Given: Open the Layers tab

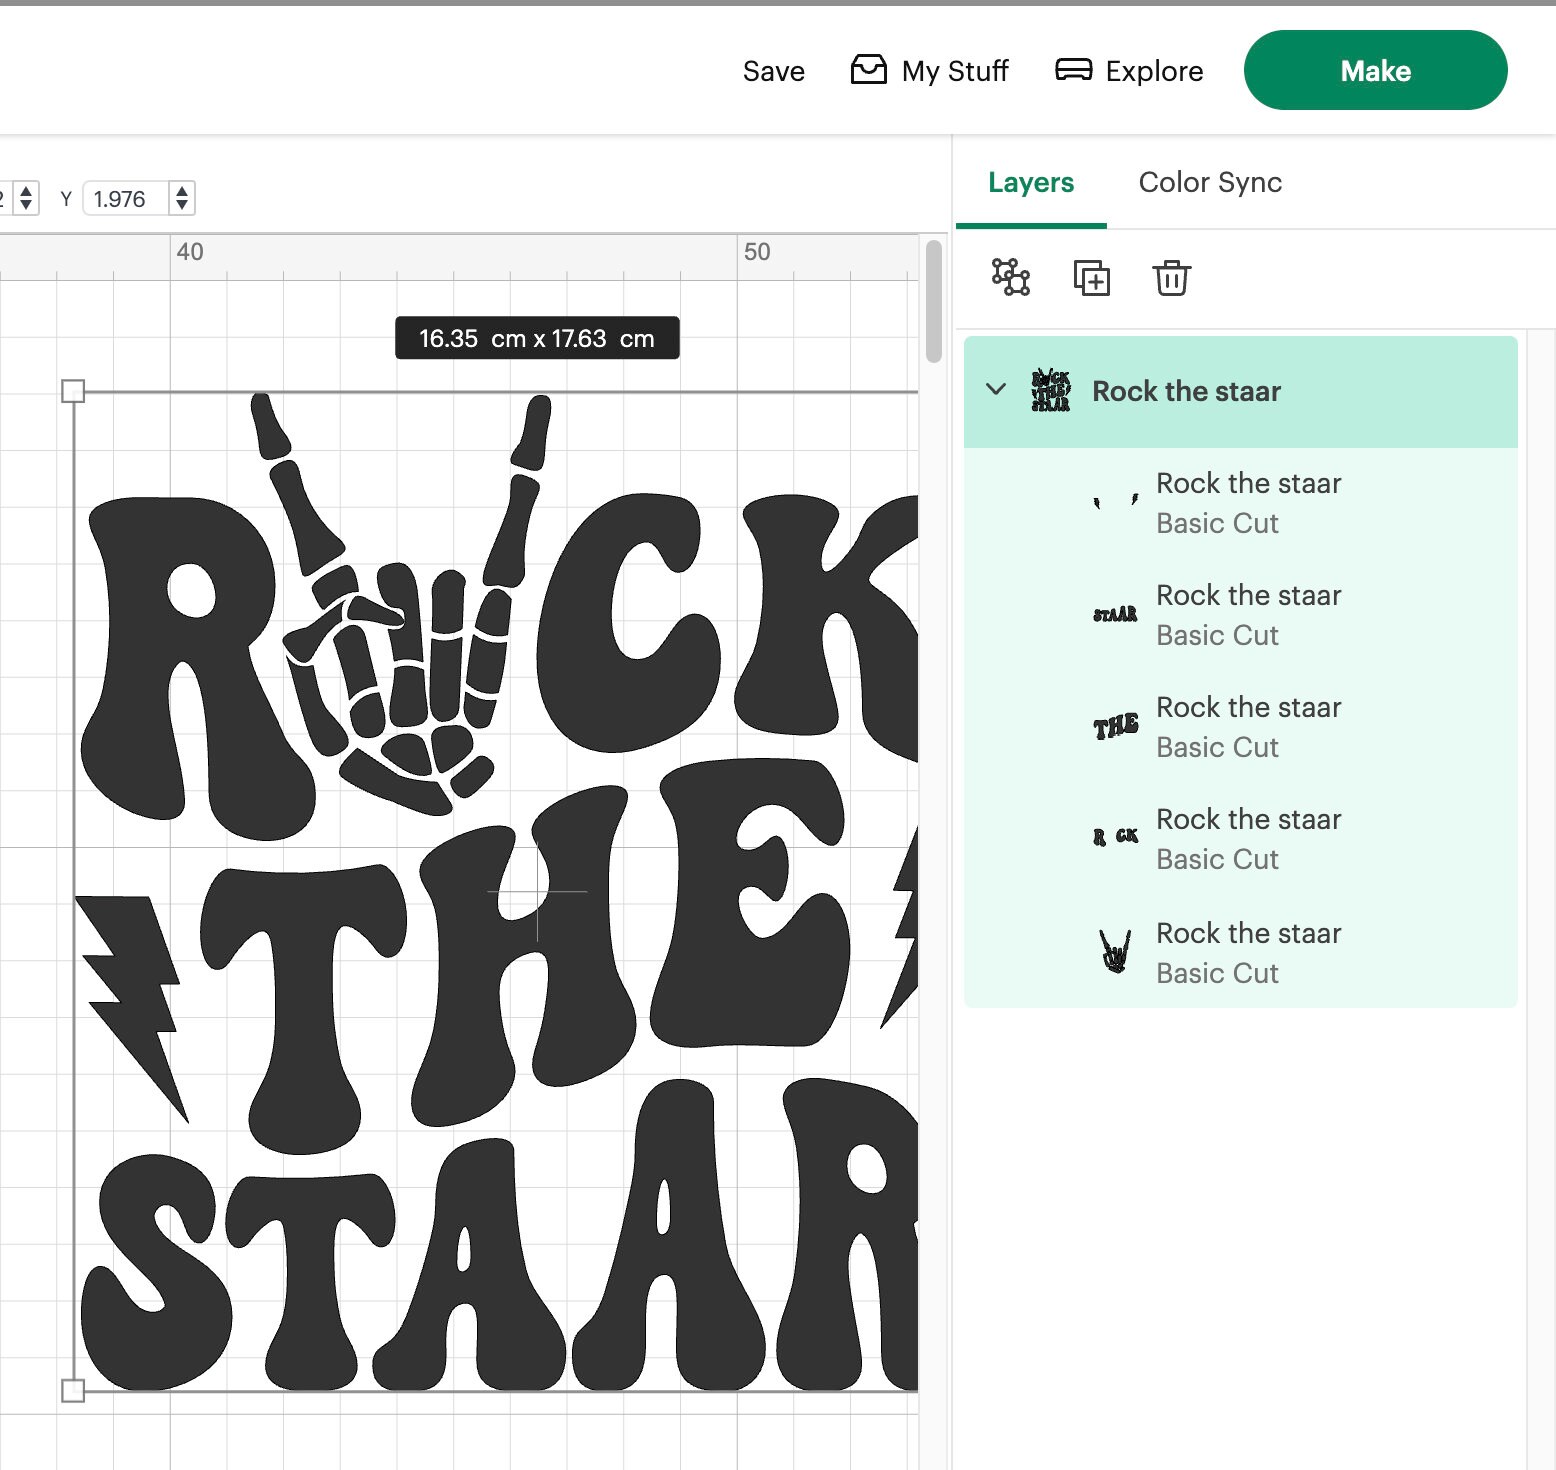Looking at the screenshot, I should point(1031,182).
